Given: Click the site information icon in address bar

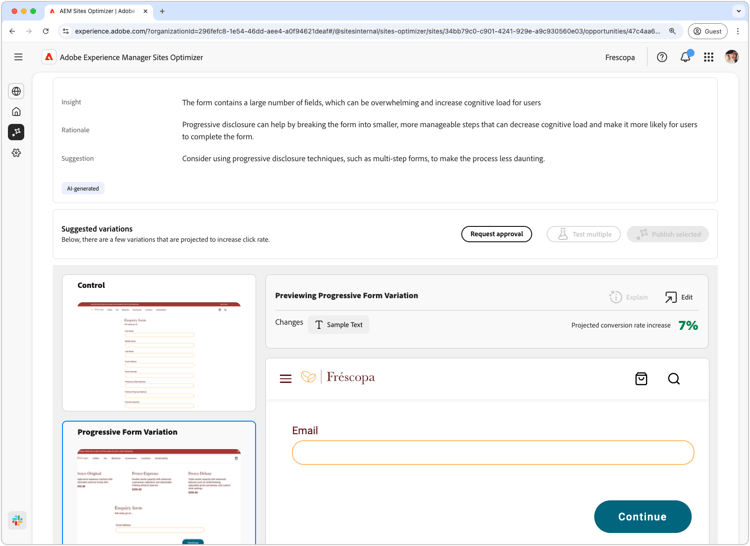Looking at the screenshot, I should [x=66, y=31].
